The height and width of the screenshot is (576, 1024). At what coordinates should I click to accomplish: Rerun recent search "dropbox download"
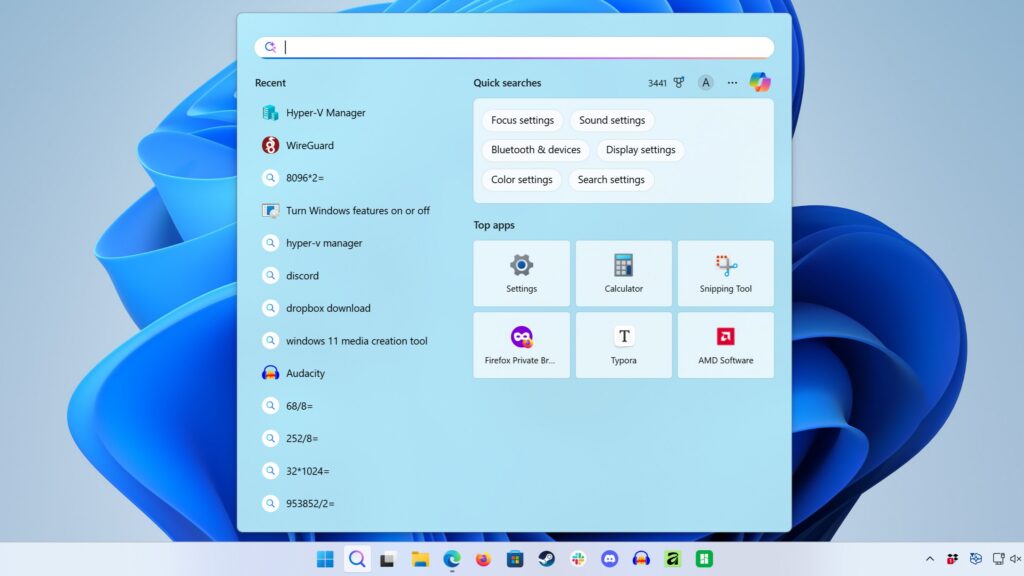[328, 308]
